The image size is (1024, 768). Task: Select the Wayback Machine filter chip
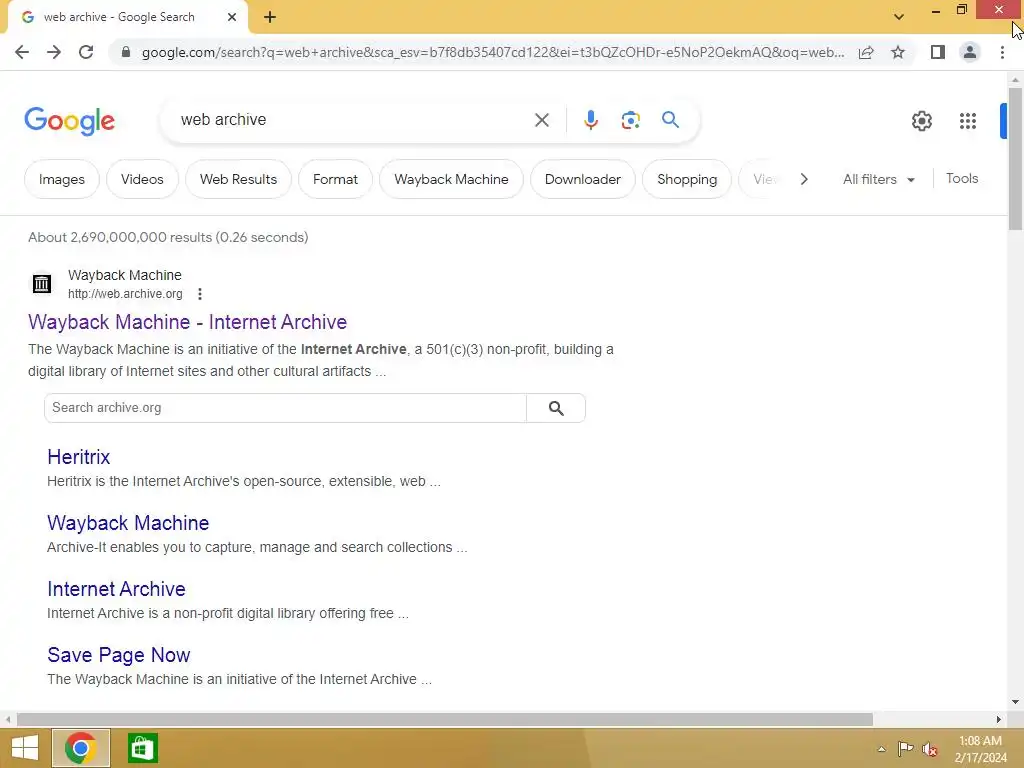451,179
